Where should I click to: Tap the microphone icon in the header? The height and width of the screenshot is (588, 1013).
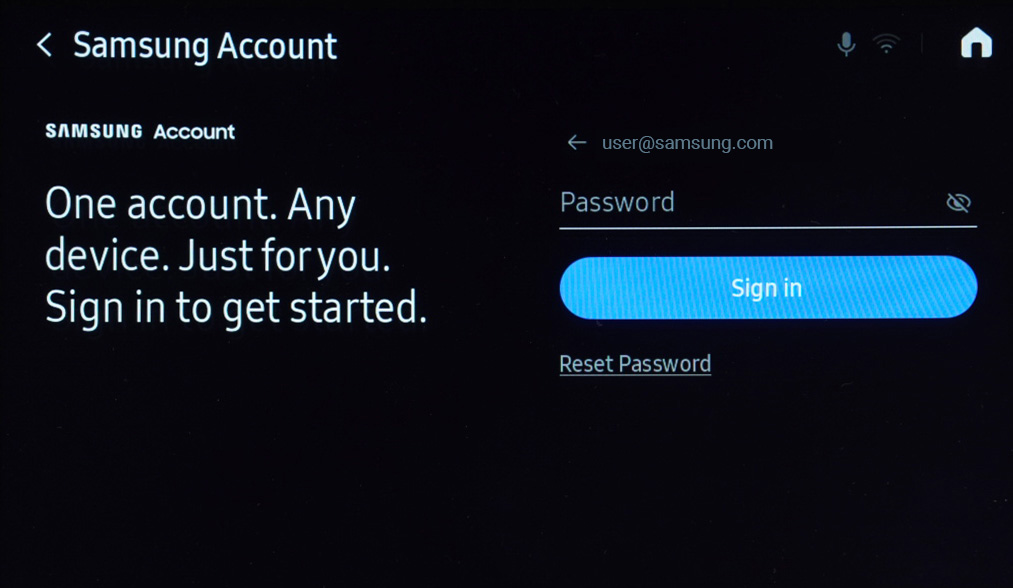(x=846, y=44)
